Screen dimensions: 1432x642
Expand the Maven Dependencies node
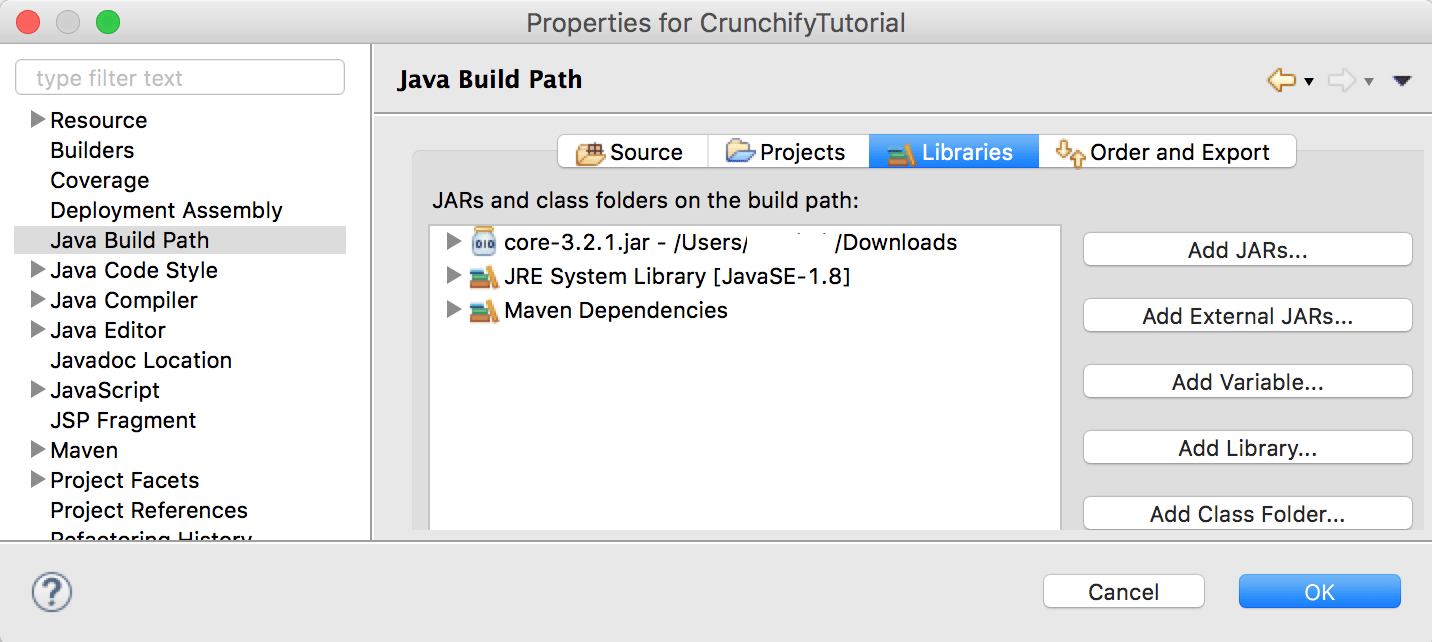(x=454, y=311)
